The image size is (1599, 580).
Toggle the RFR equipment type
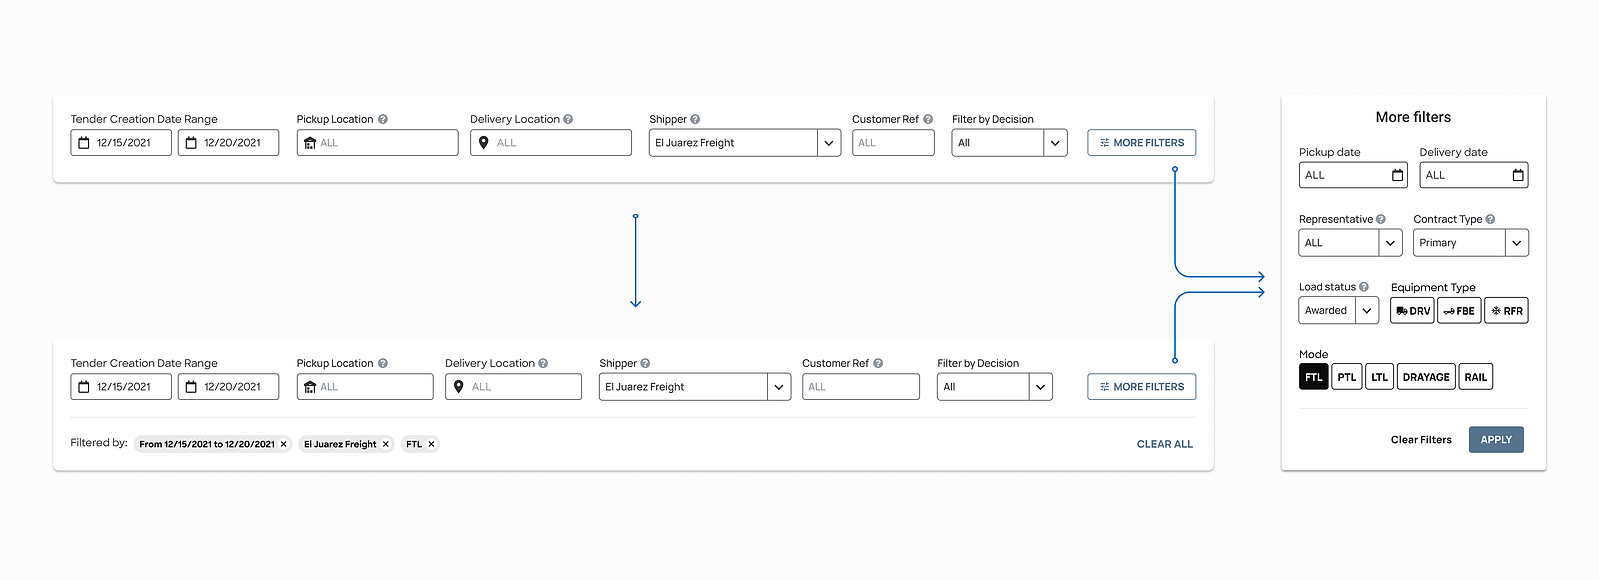click(x=1507, y=311)
